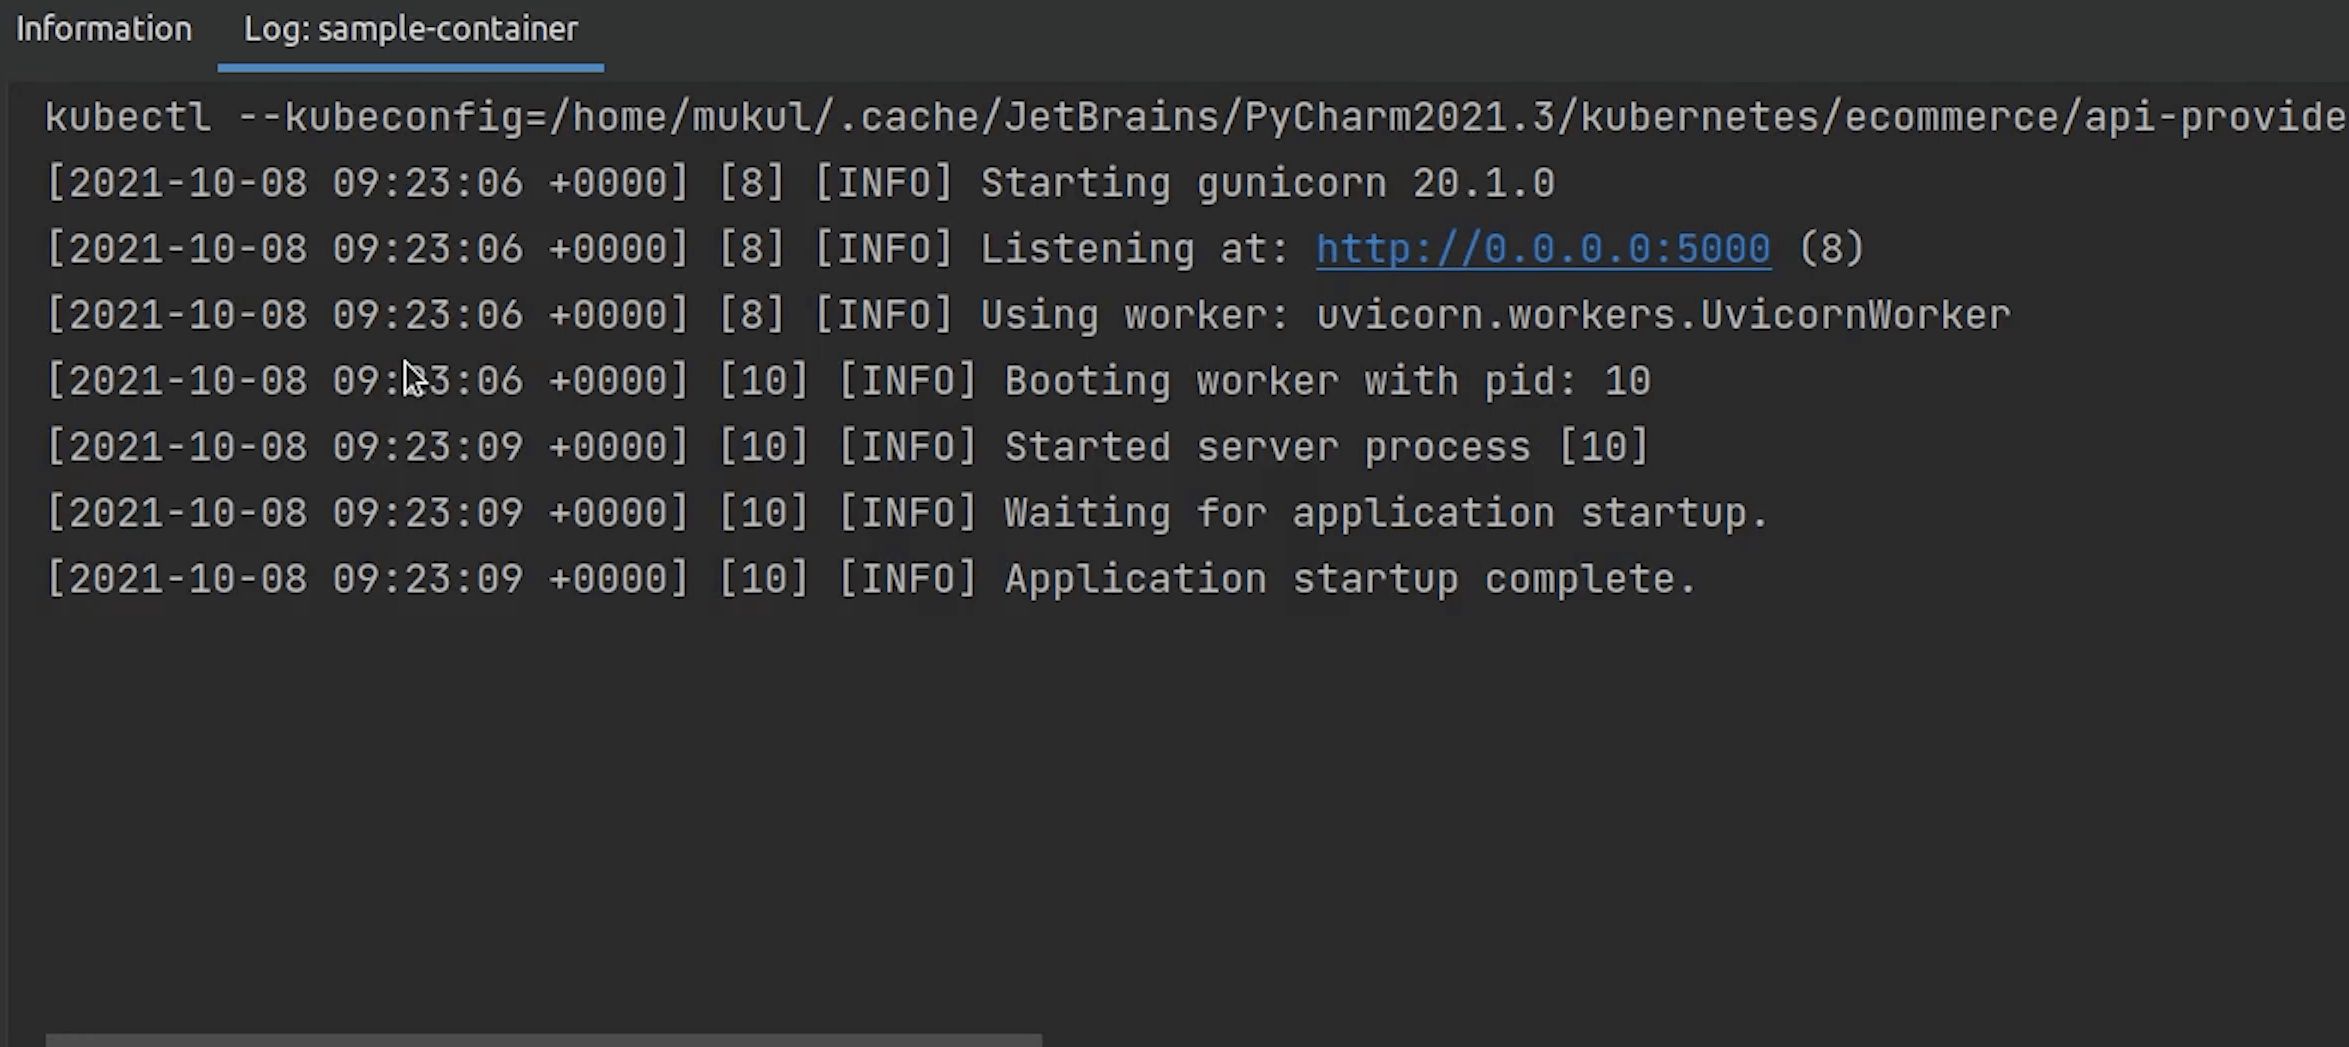Click the horizontal scrollbar under the log
The width and height of the screenshot is (2349, 1047).
543,1039
